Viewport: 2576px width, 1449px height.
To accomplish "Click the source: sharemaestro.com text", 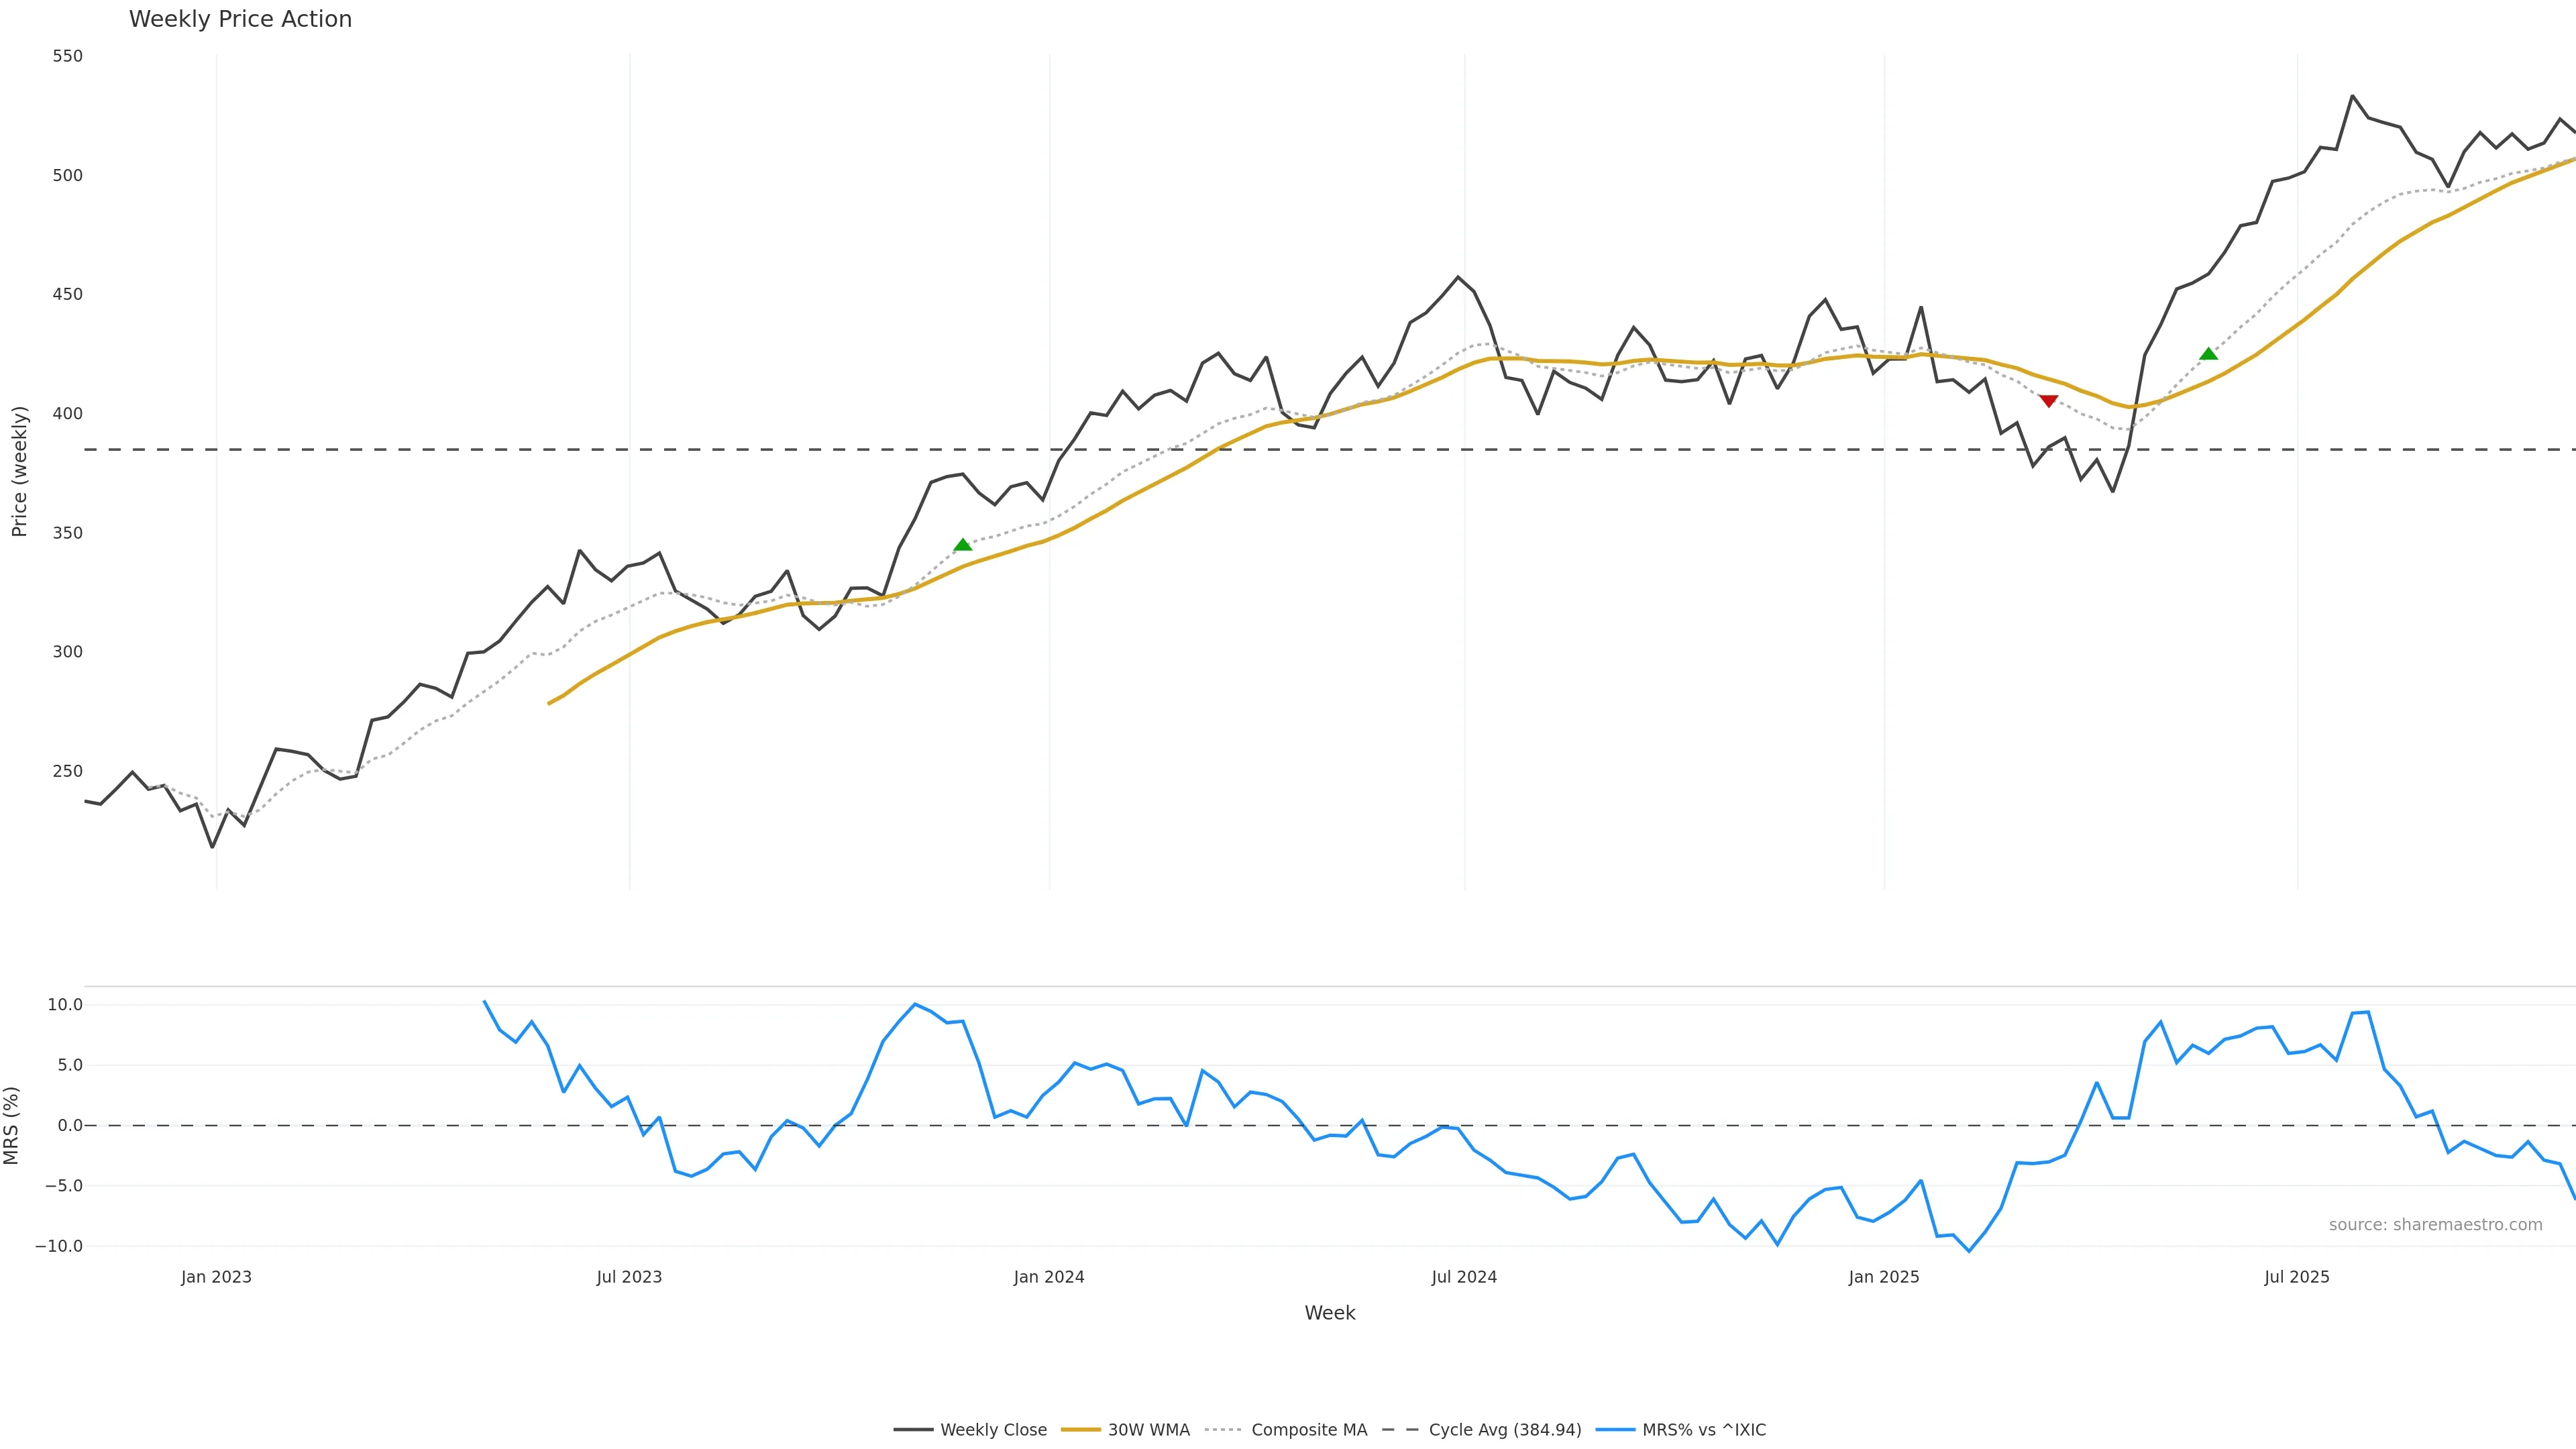I will [x=2435, y=1225].
